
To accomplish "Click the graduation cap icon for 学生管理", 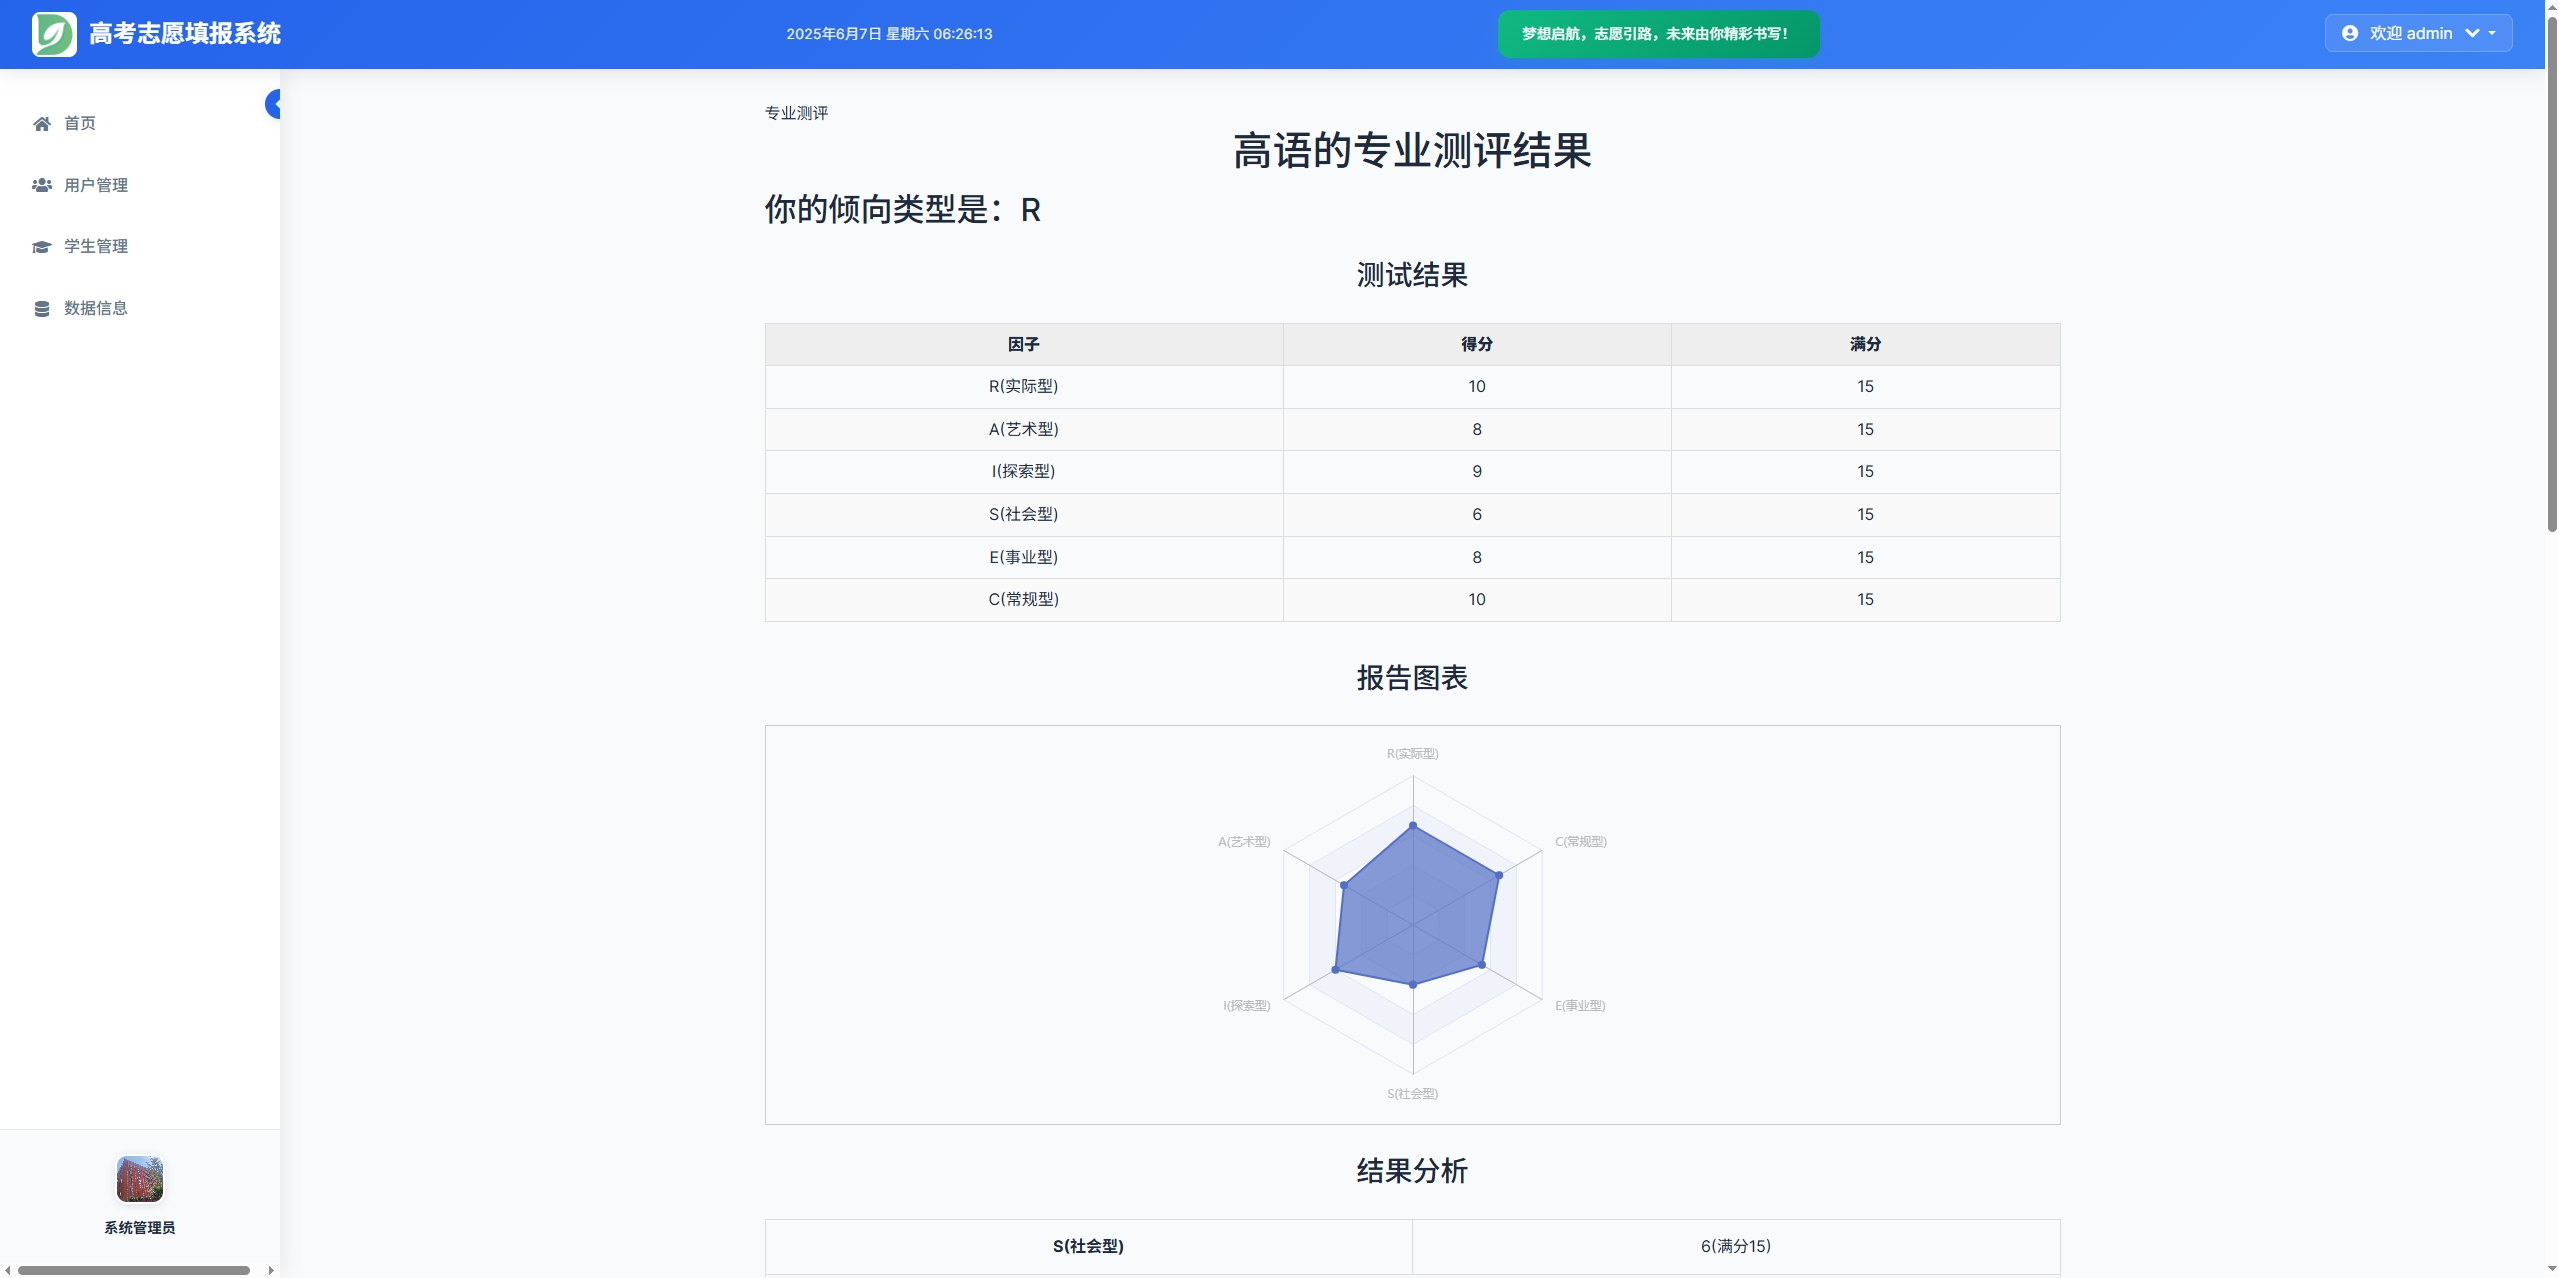I will pyautogui.click(x=42, y=247).
